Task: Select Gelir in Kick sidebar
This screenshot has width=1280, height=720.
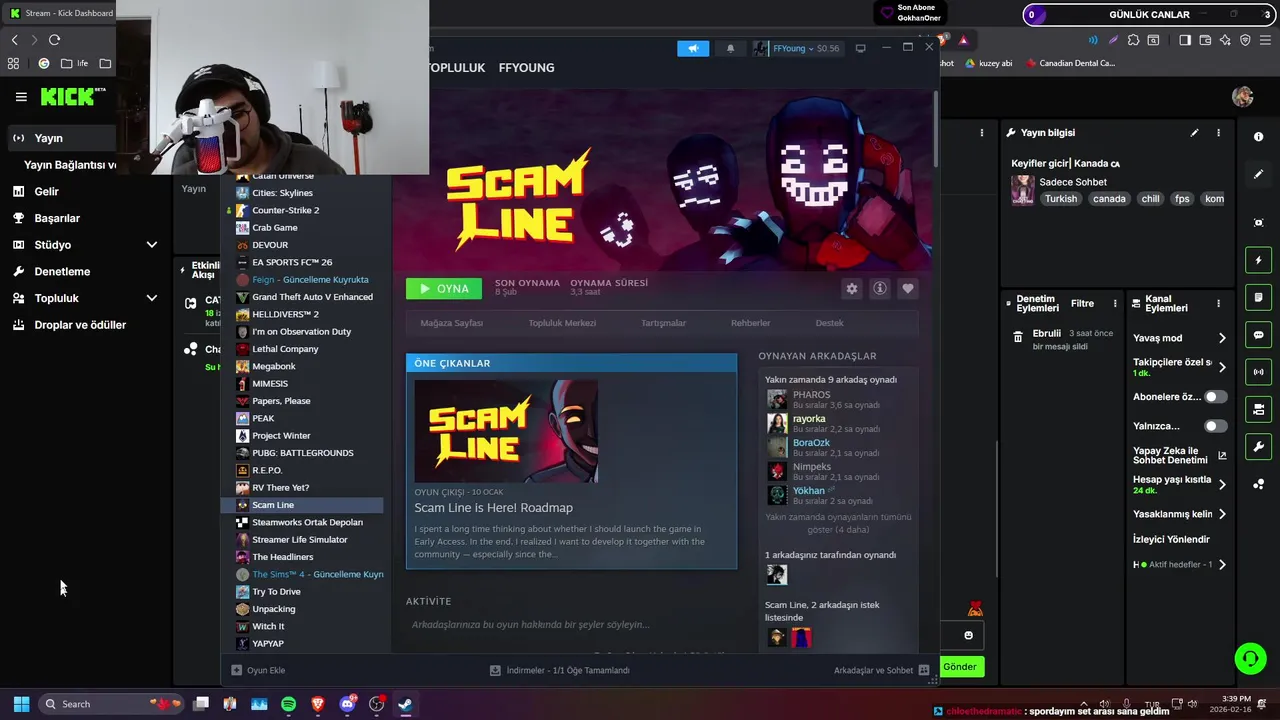Action: coord(47,191)
